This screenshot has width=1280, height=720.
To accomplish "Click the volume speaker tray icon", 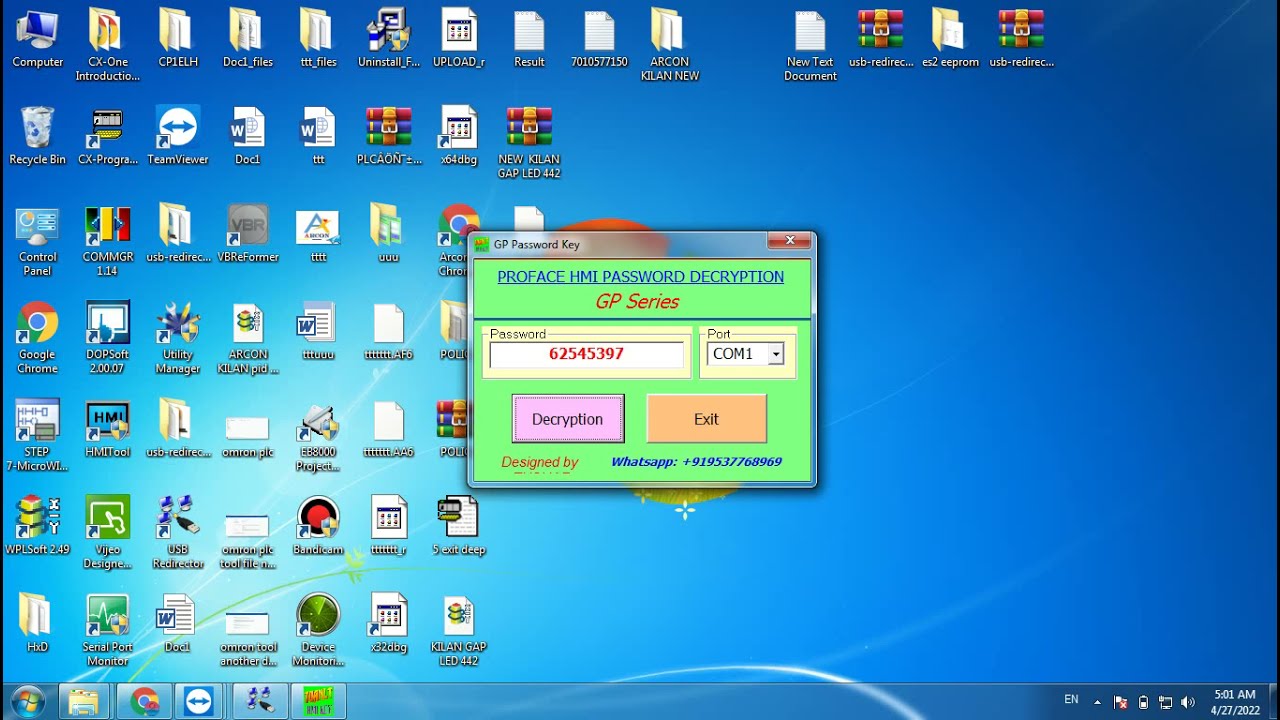I will pyautogui.click(x=1187, y=702).
